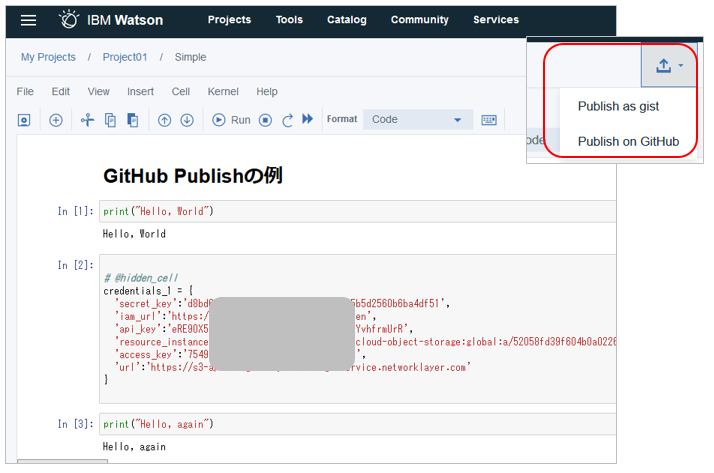Interrupt the kernel with stop icon
The height and width of the screenshot is (473, 714).
265,120
